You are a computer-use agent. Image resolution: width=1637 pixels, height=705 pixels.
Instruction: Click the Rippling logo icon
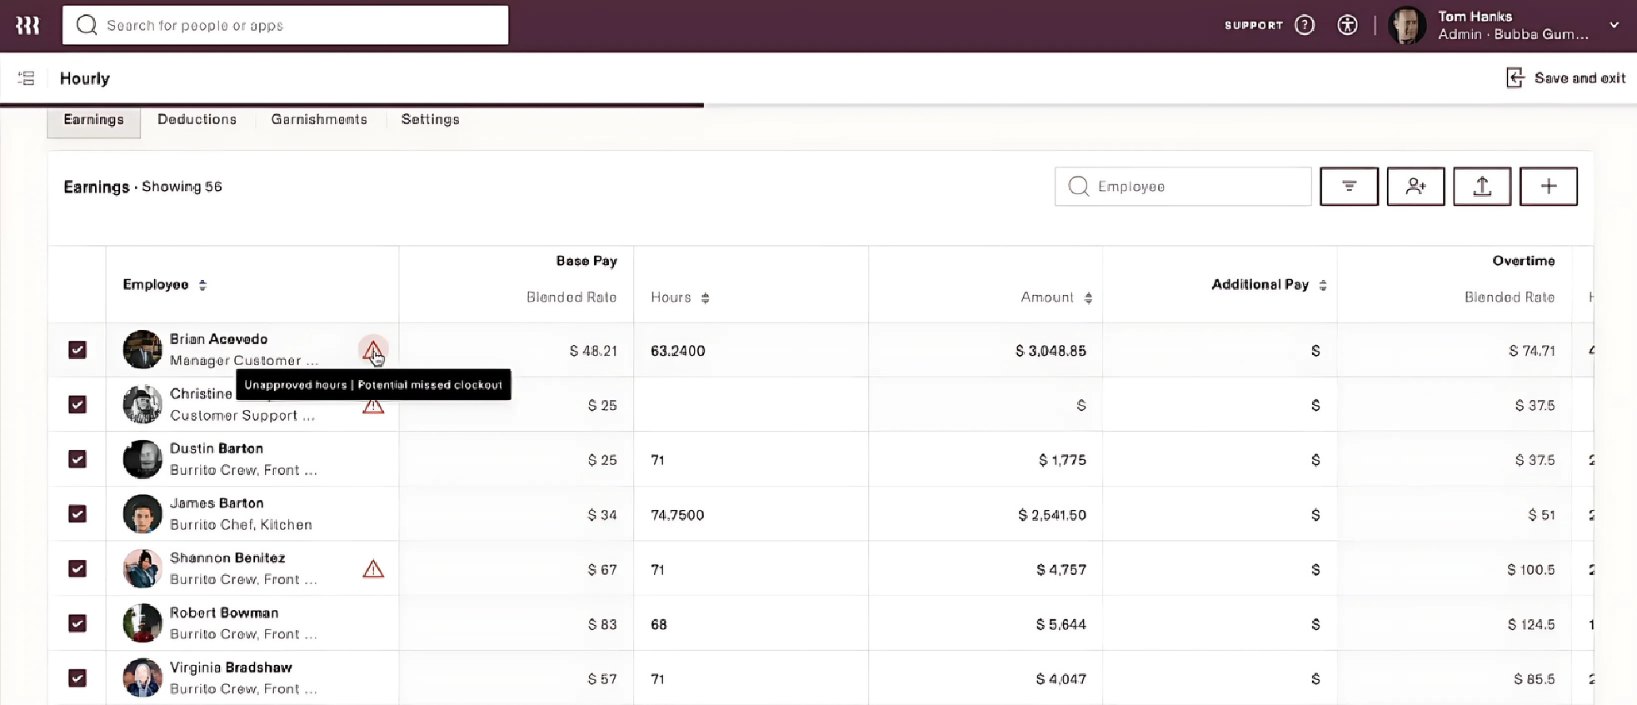pos(27,25)
